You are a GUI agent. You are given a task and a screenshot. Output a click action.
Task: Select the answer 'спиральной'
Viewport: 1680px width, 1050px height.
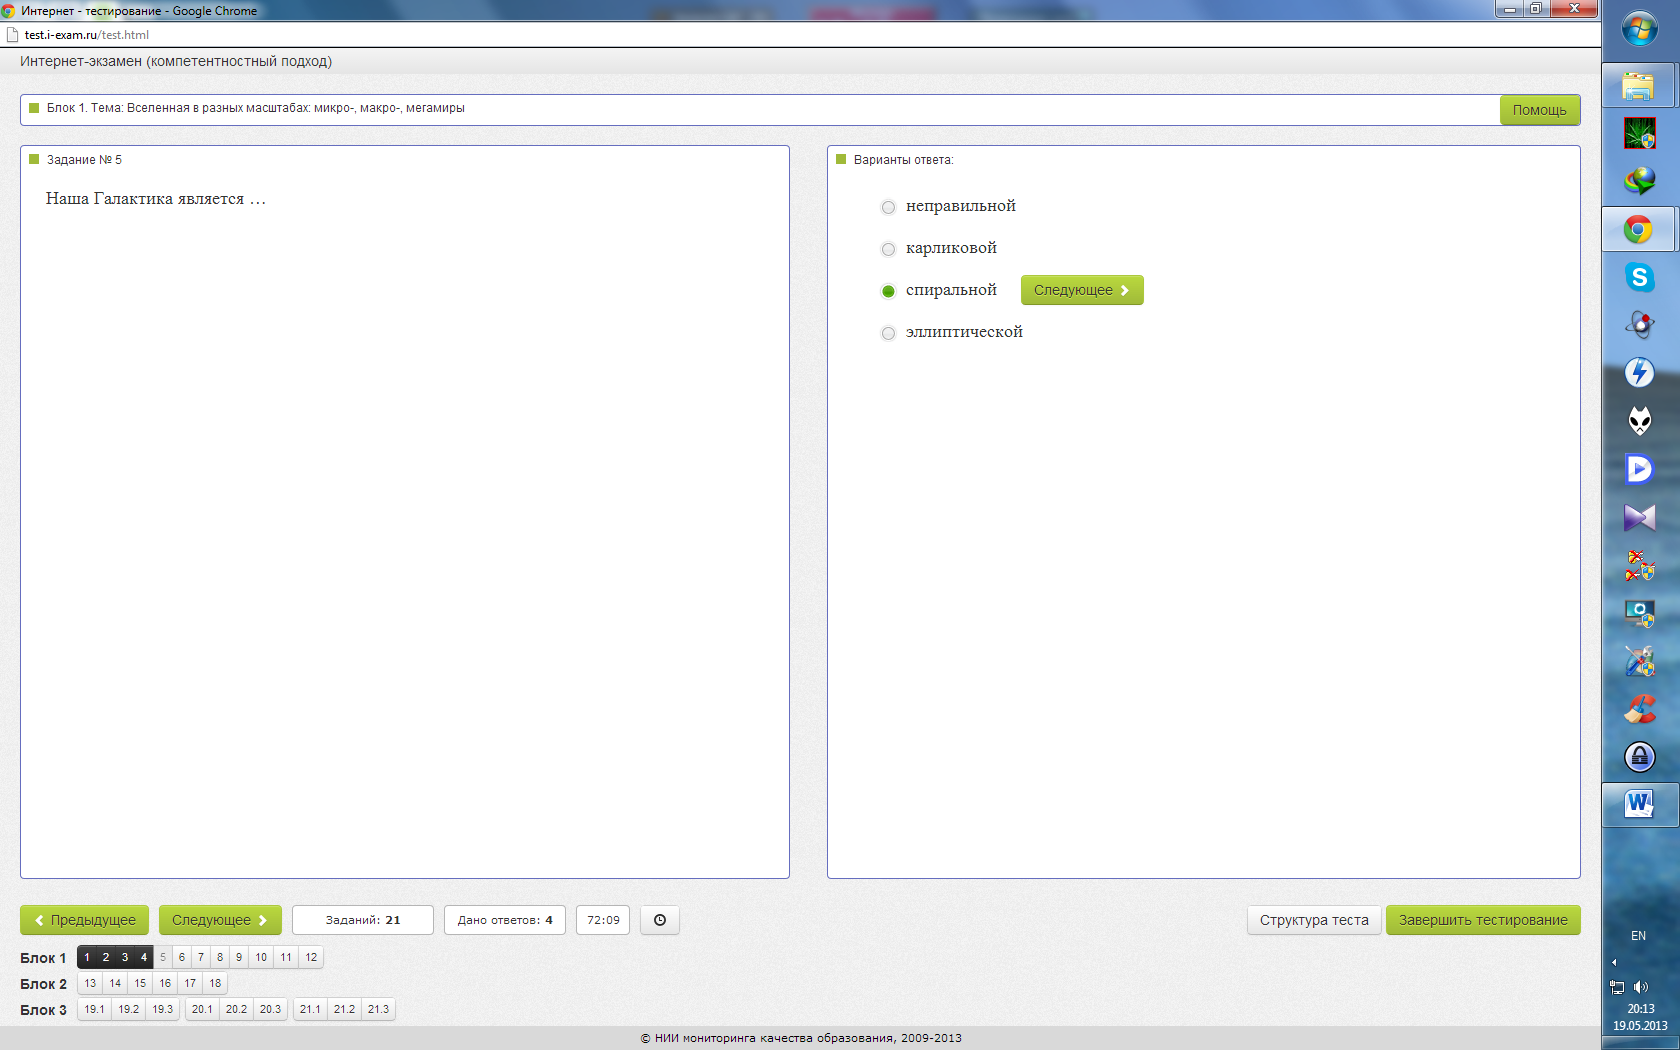click(888, 291)
